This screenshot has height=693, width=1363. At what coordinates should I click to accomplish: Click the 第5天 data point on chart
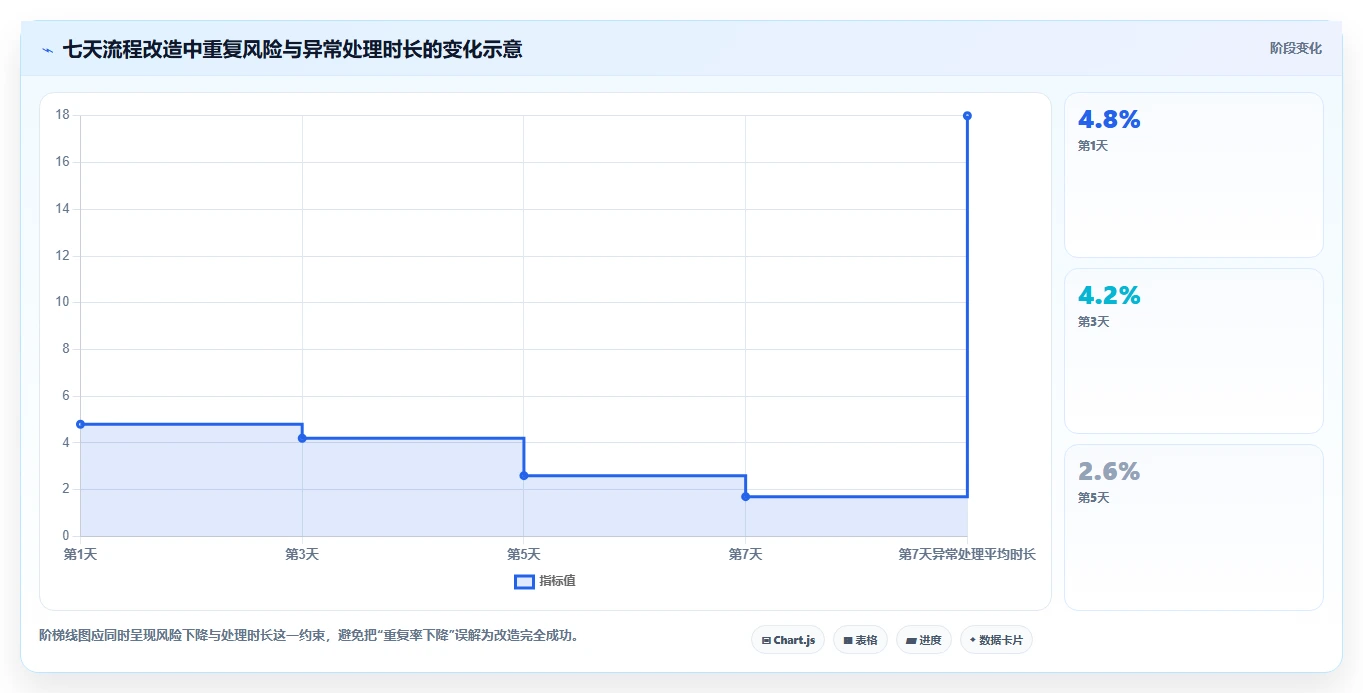tap(524, 475)
